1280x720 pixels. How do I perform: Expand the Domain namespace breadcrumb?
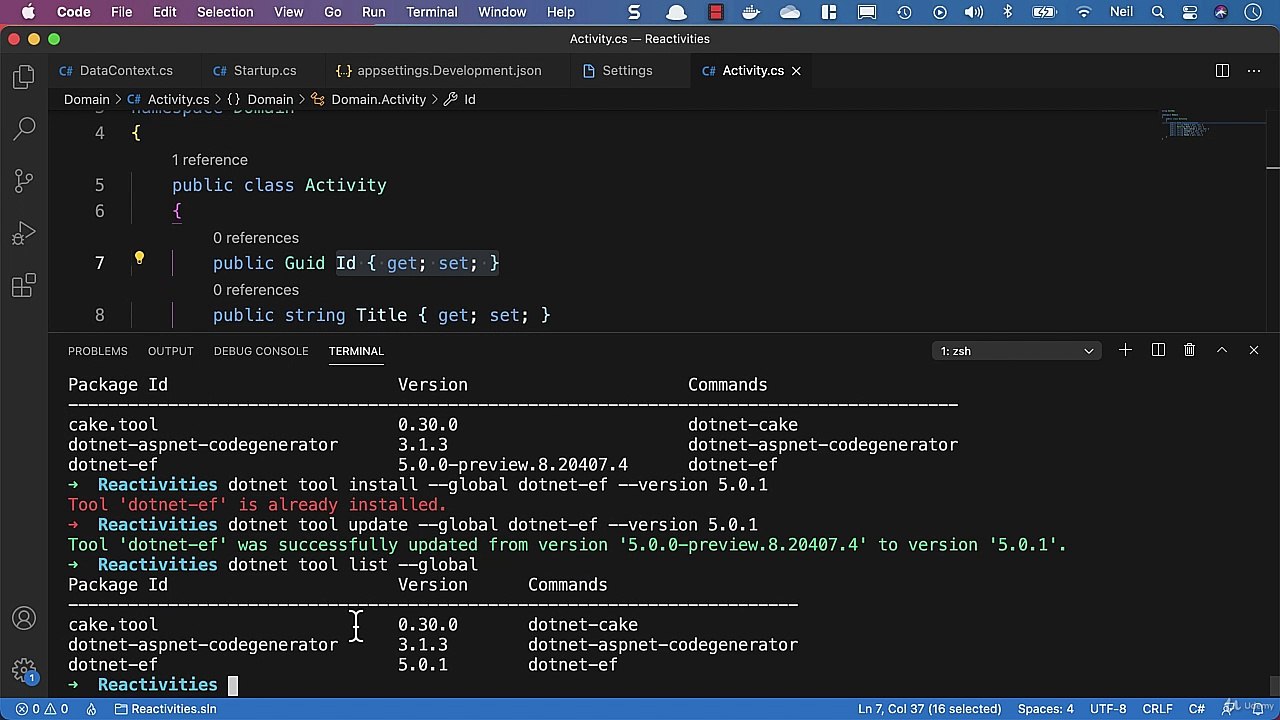[x=260, y=99]
